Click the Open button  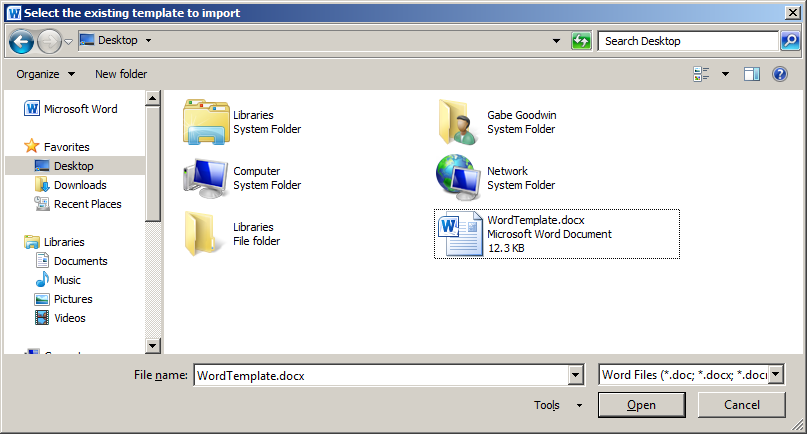(x=641, y=405)
